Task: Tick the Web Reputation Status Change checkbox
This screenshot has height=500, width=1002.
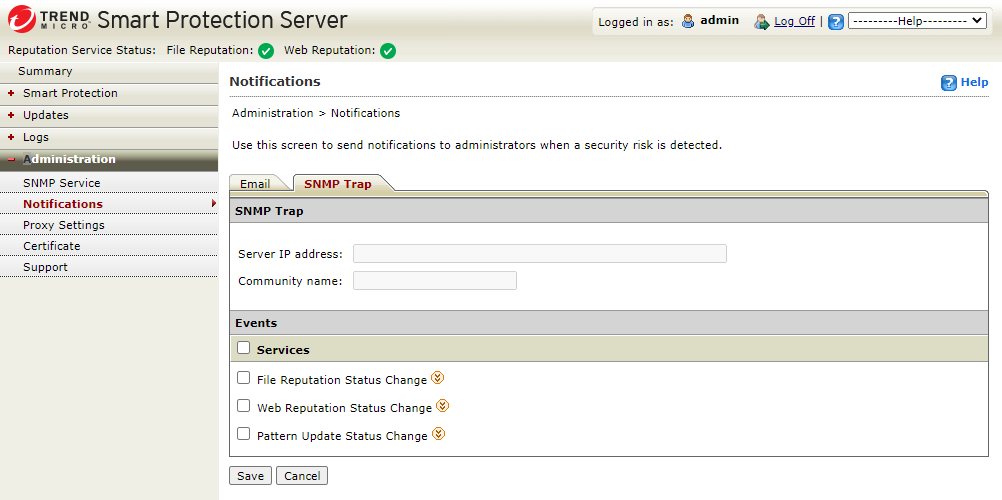Action: (243, 406)
